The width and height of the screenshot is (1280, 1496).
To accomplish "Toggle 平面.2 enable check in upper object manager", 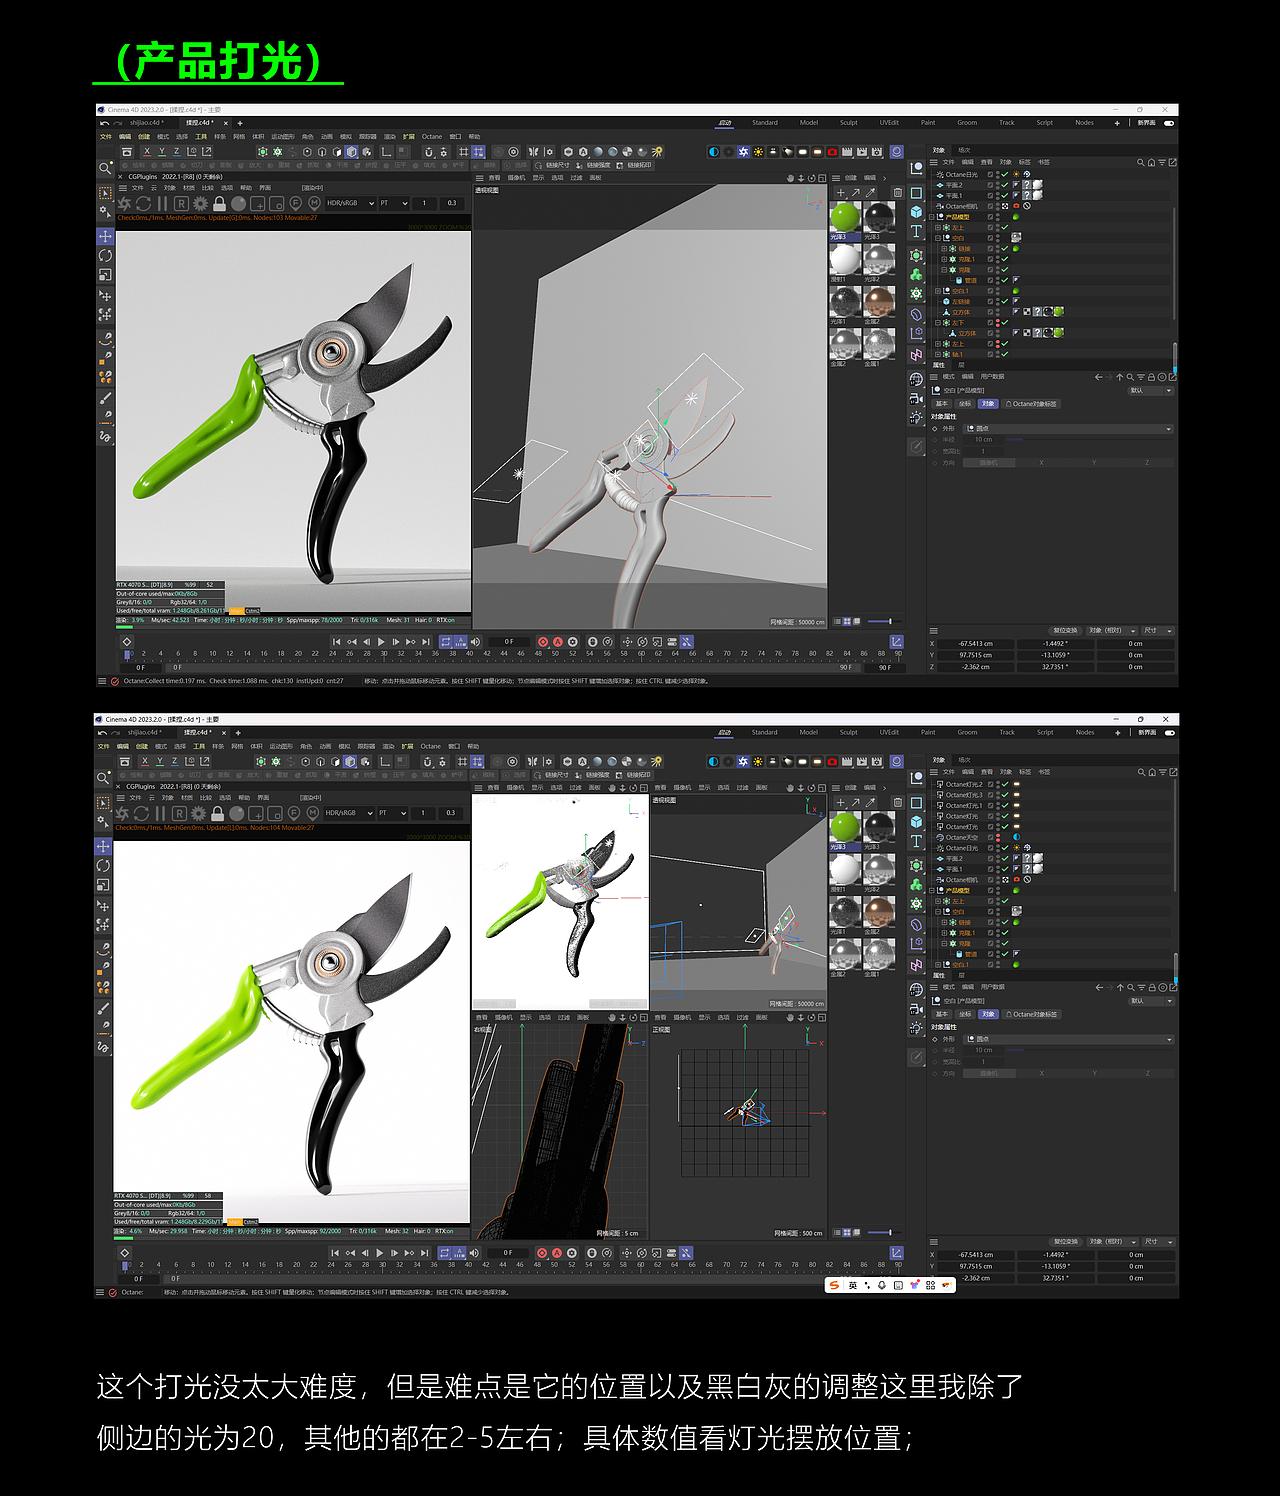I will (x=1005, y=185).
